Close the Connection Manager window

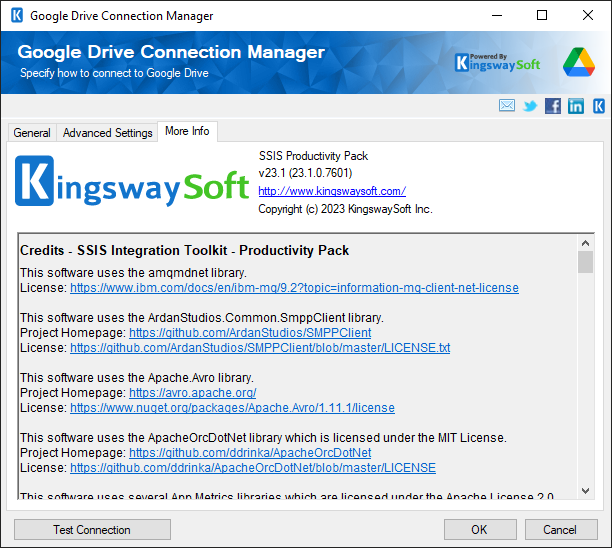588,16
